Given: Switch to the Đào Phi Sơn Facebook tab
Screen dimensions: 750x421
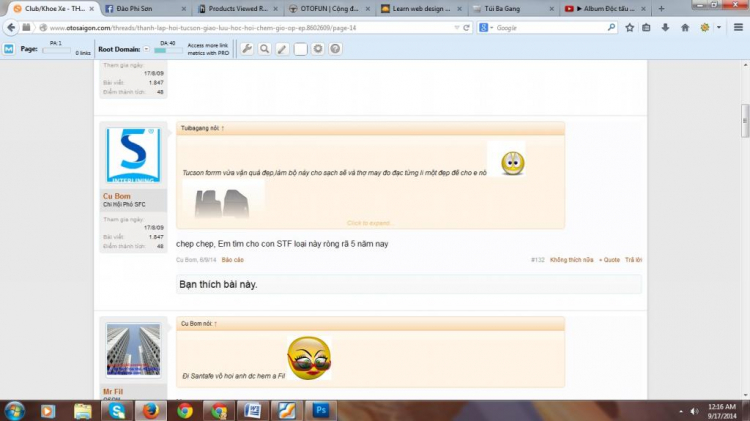Looking at the screenshot, I should pos(145,9).
